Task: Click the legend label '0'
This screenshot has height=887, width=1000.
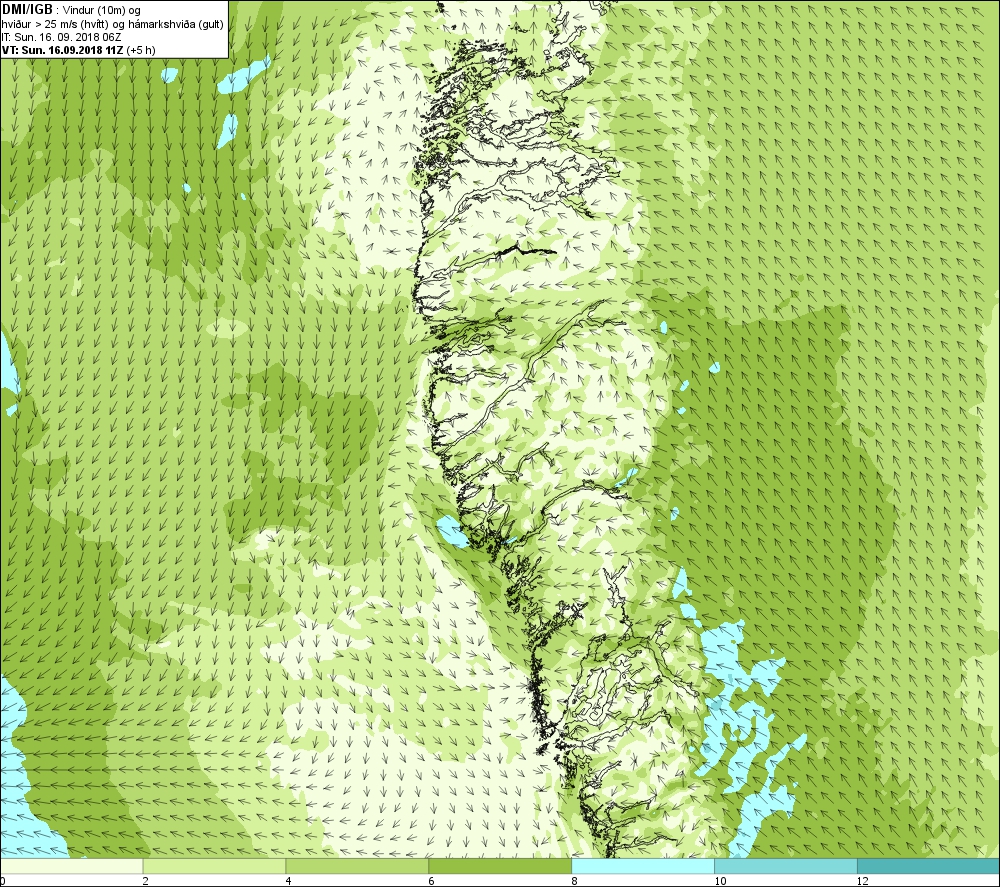Action: click(x=3, y=881)
